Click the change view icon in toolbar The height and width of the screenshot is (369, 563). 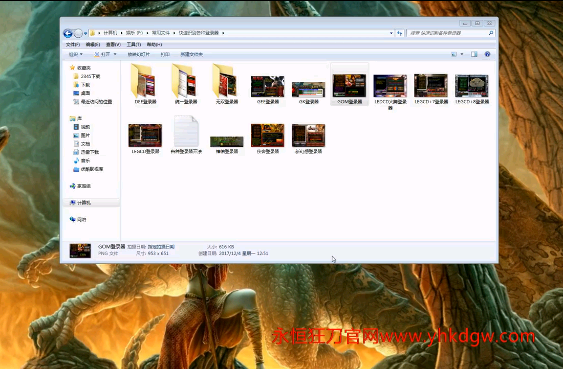(454, 54)
